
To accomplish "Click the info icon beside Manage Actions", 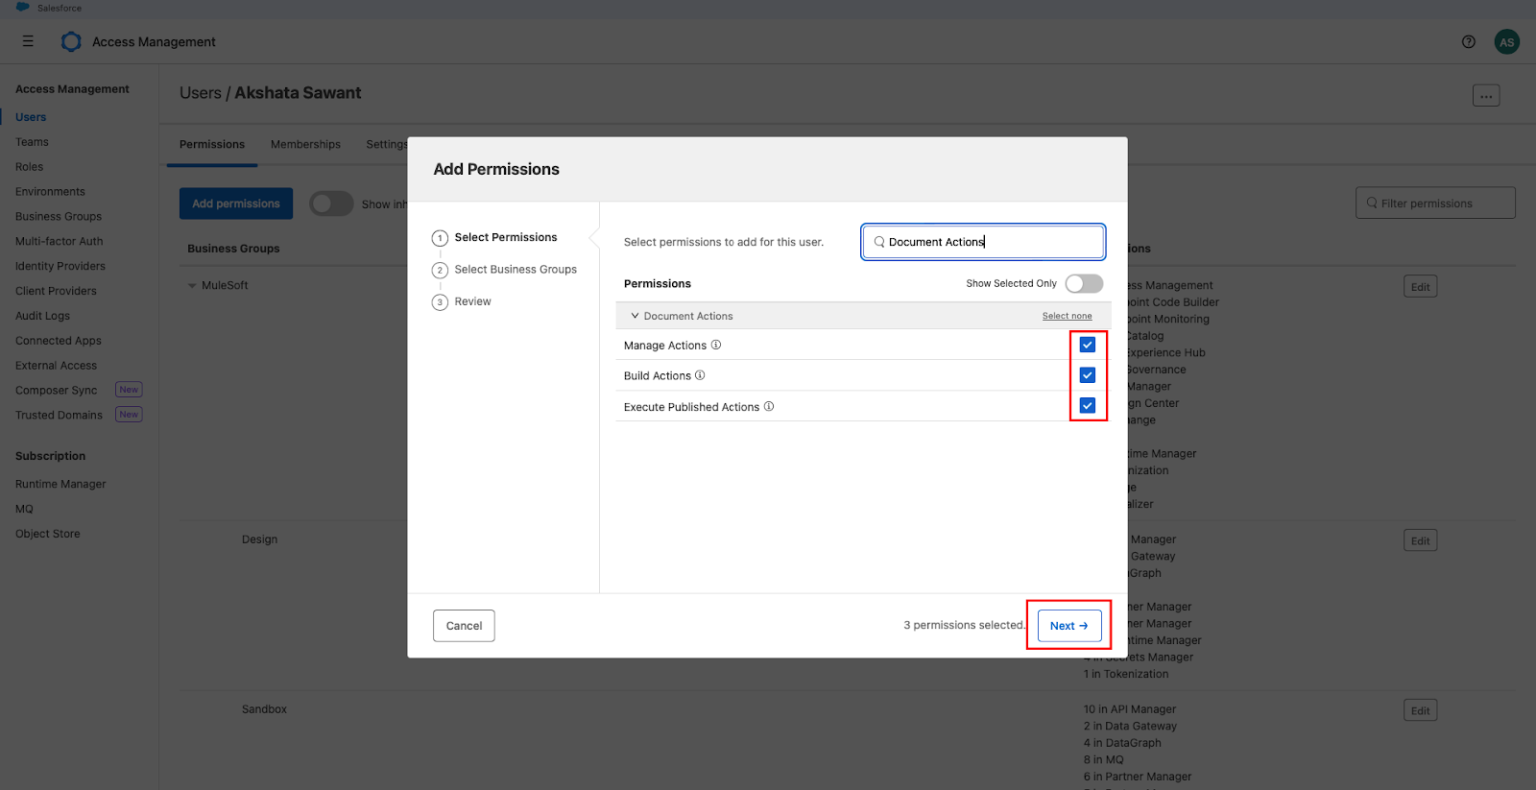I will click(716, 345).
